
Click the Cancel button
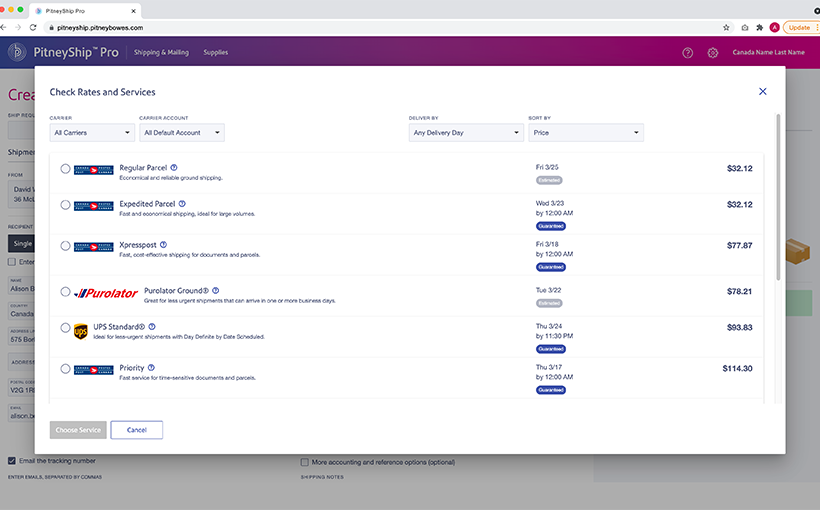[x=136, y=430]
